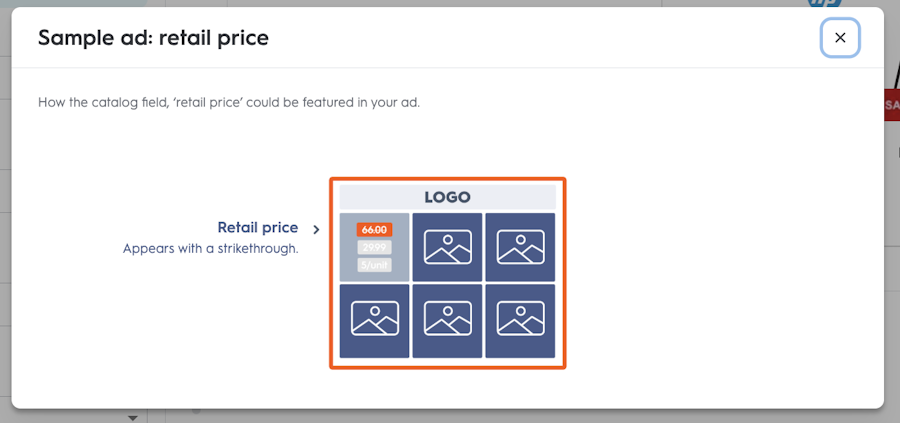This screenshot has height=423, width=900.
Task: Click the catalog field description text
Action: [229, 104]
